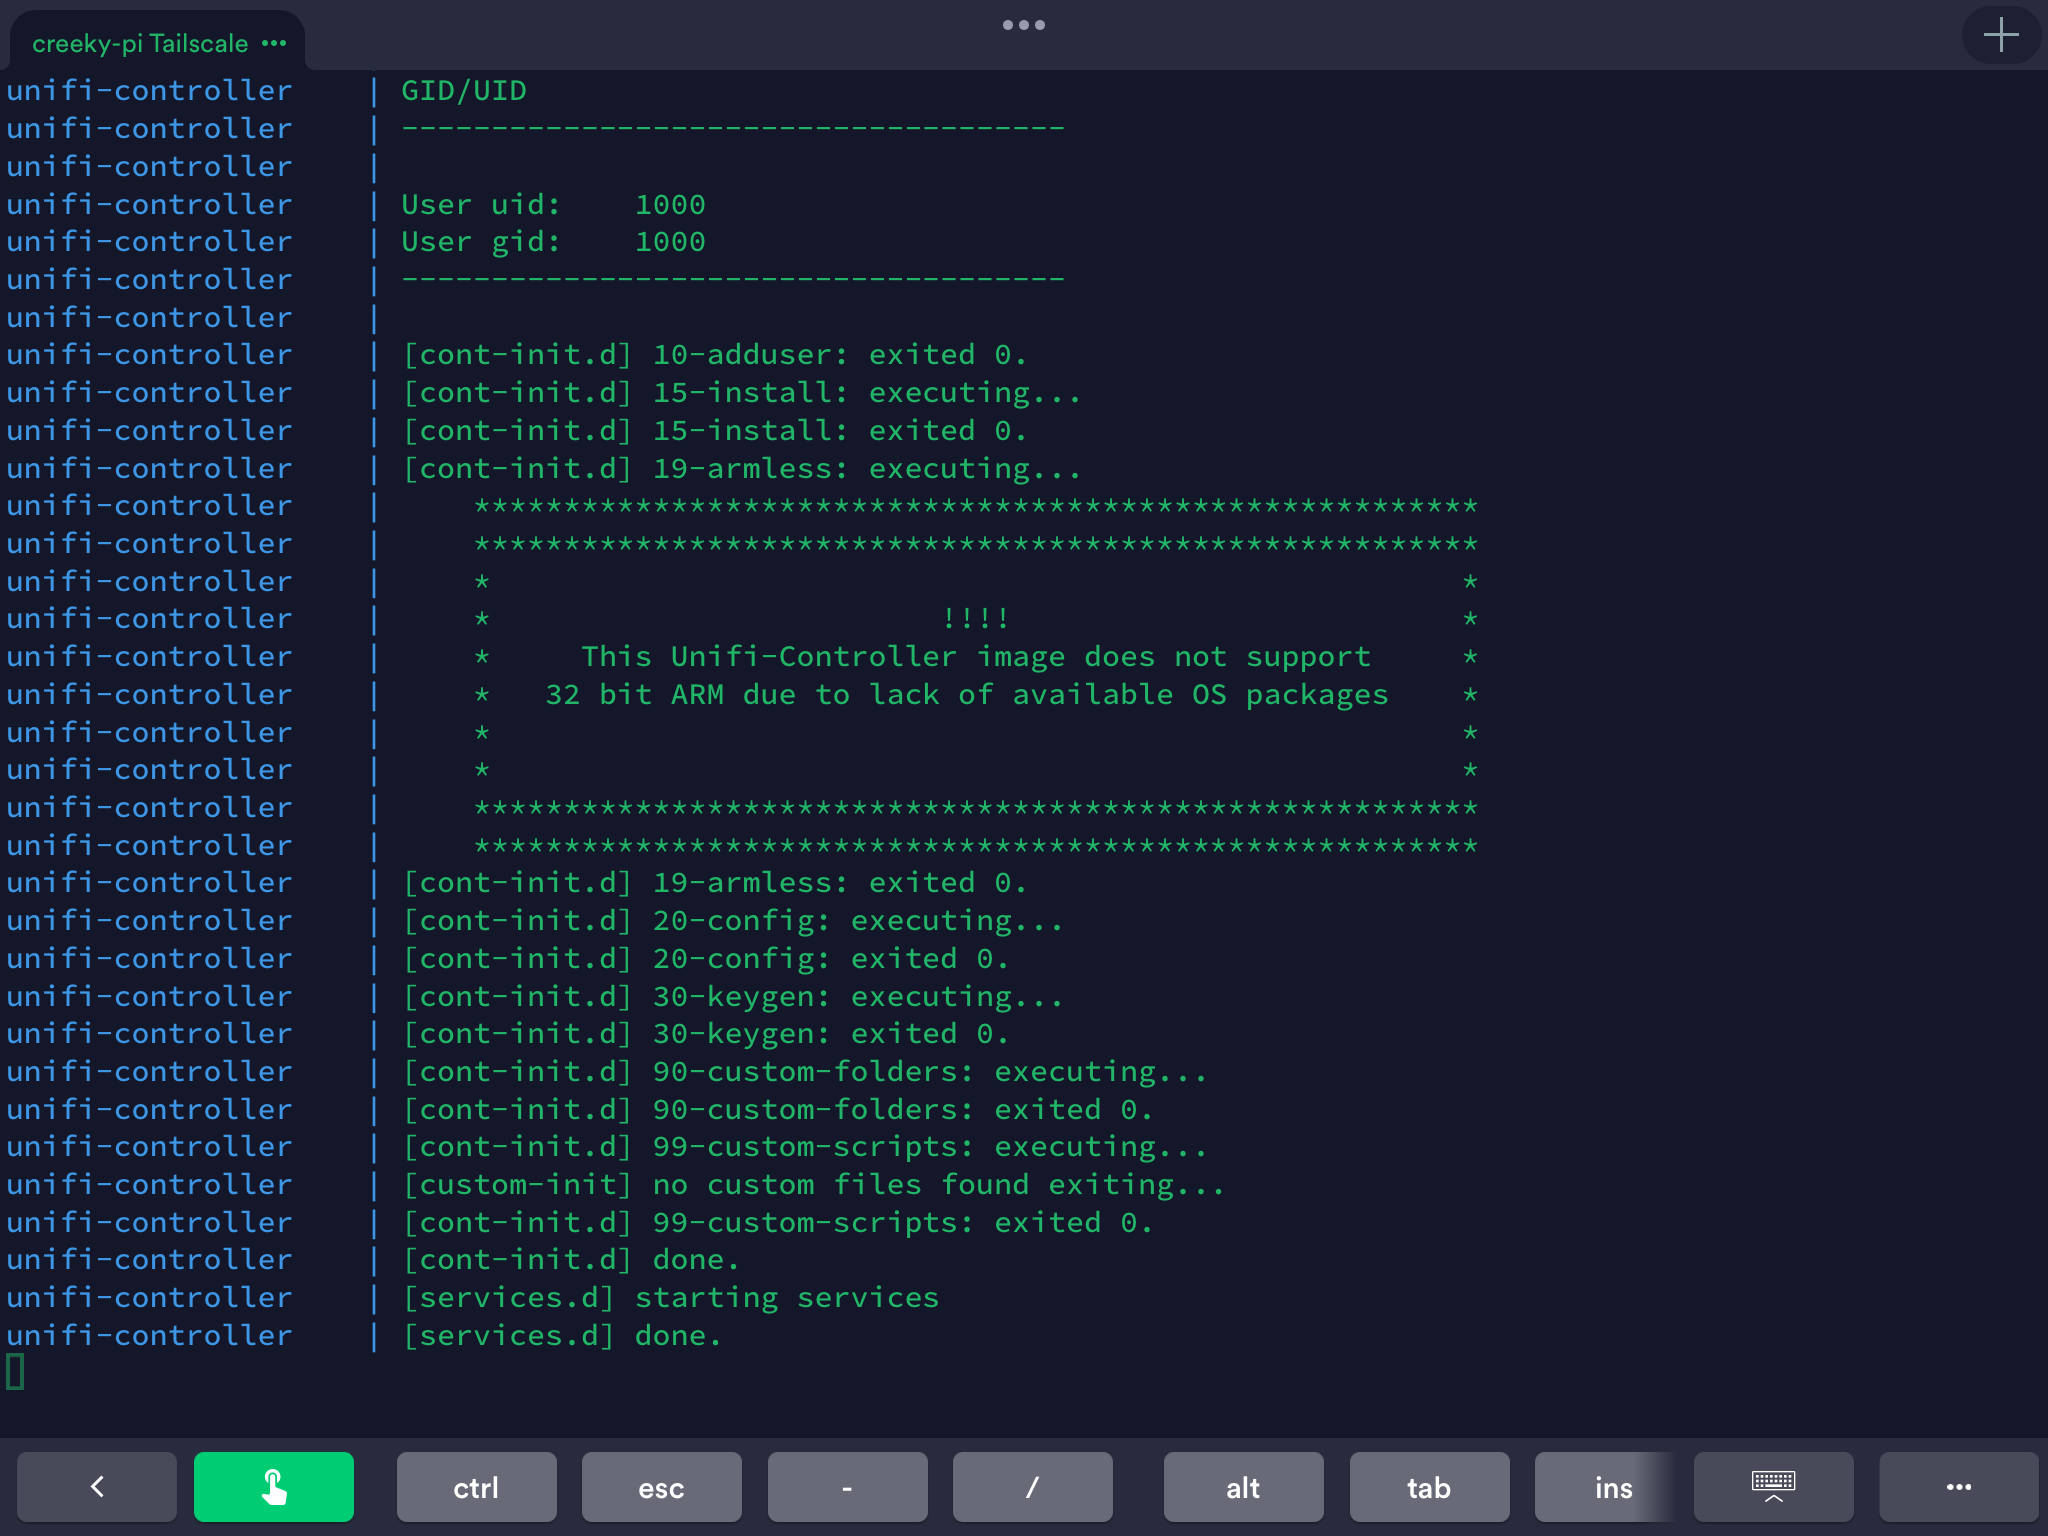Open tab options via the ellipsis beside the tab title
This screenshot has width=2048, height=1536.
point(274,44)
